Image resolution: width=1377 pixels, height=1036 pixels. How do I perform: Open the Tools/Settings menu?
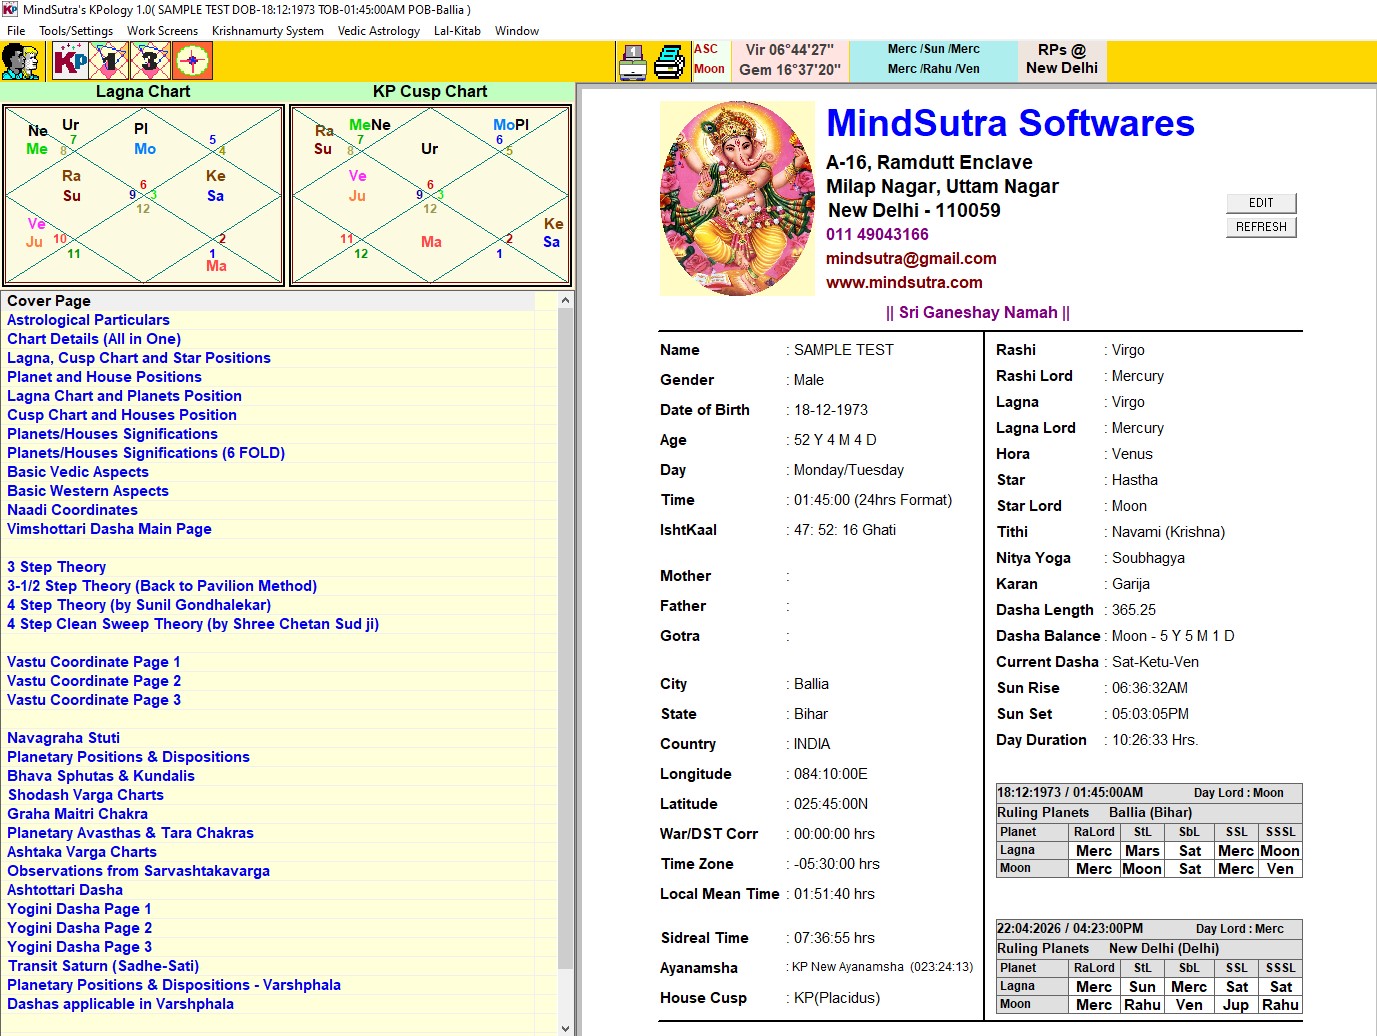76,31
